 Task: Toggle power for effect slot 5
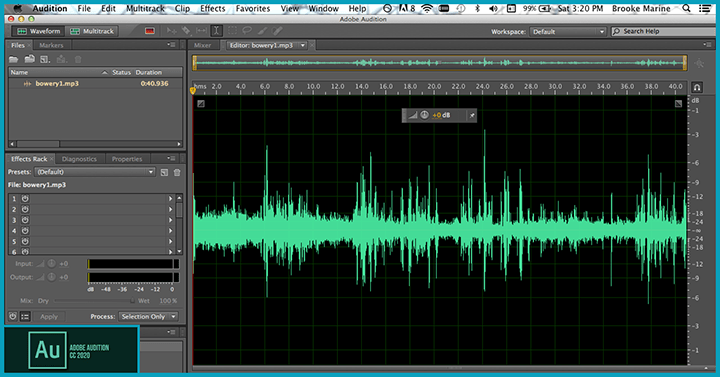(25, 241)
